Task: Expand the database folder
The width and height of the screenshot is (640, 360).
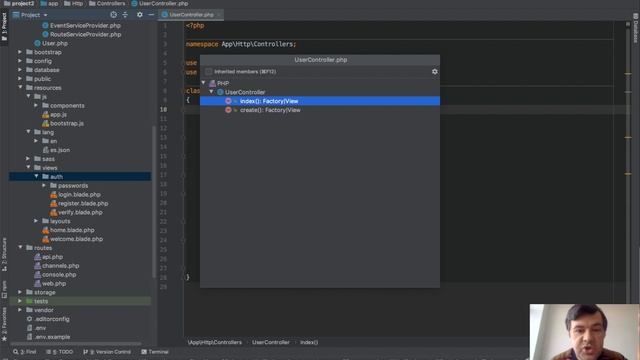Action: click(20, 70)
